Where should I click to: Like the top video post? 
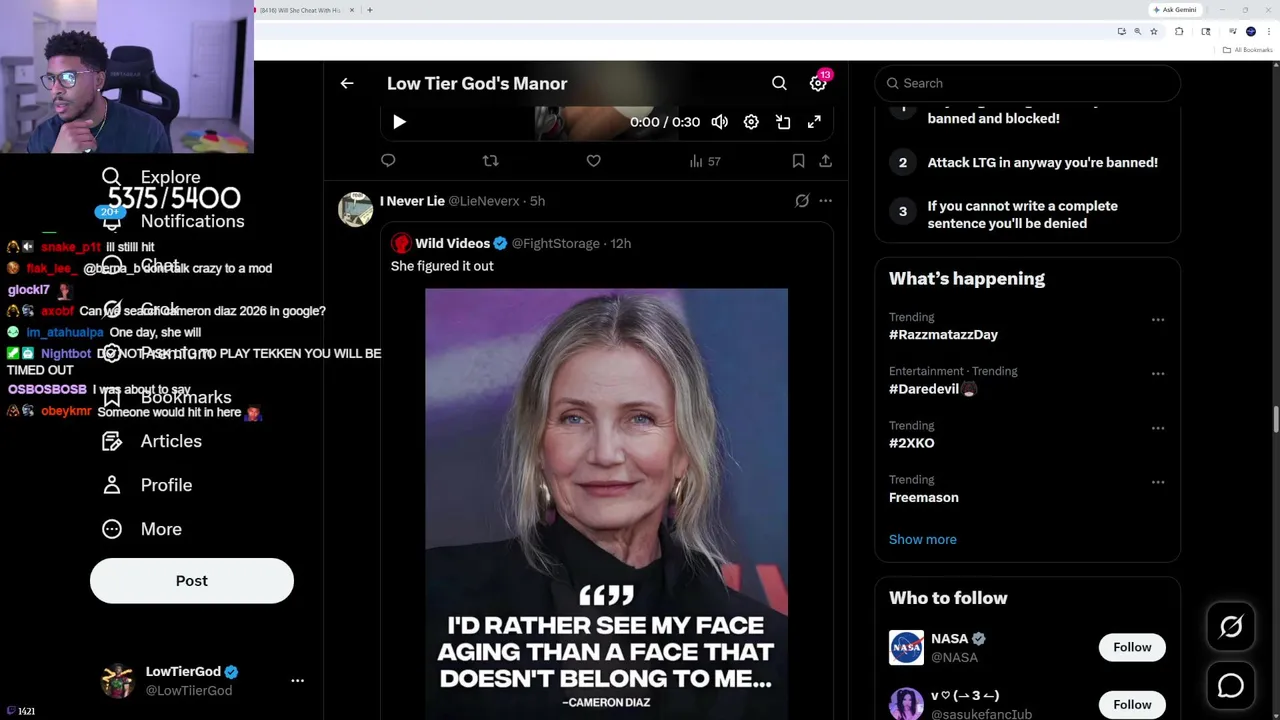click(593, 160)
